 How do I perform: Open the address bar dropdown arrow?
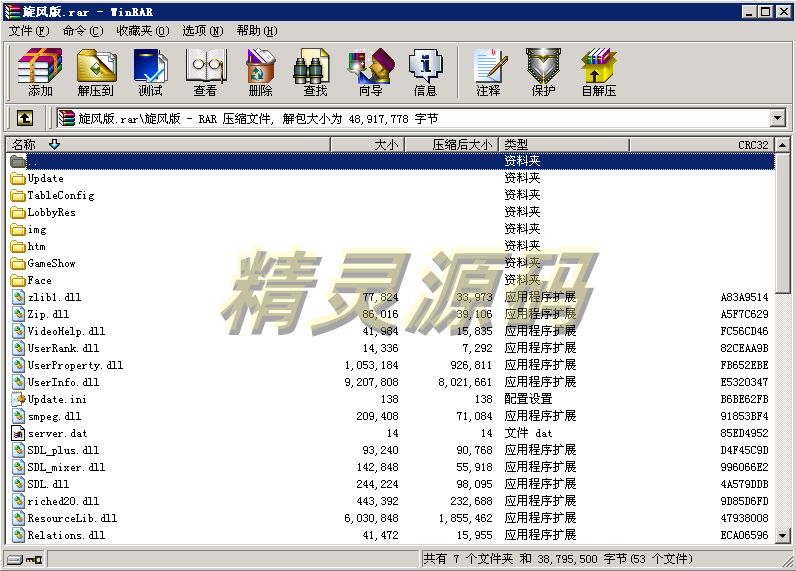777,118
